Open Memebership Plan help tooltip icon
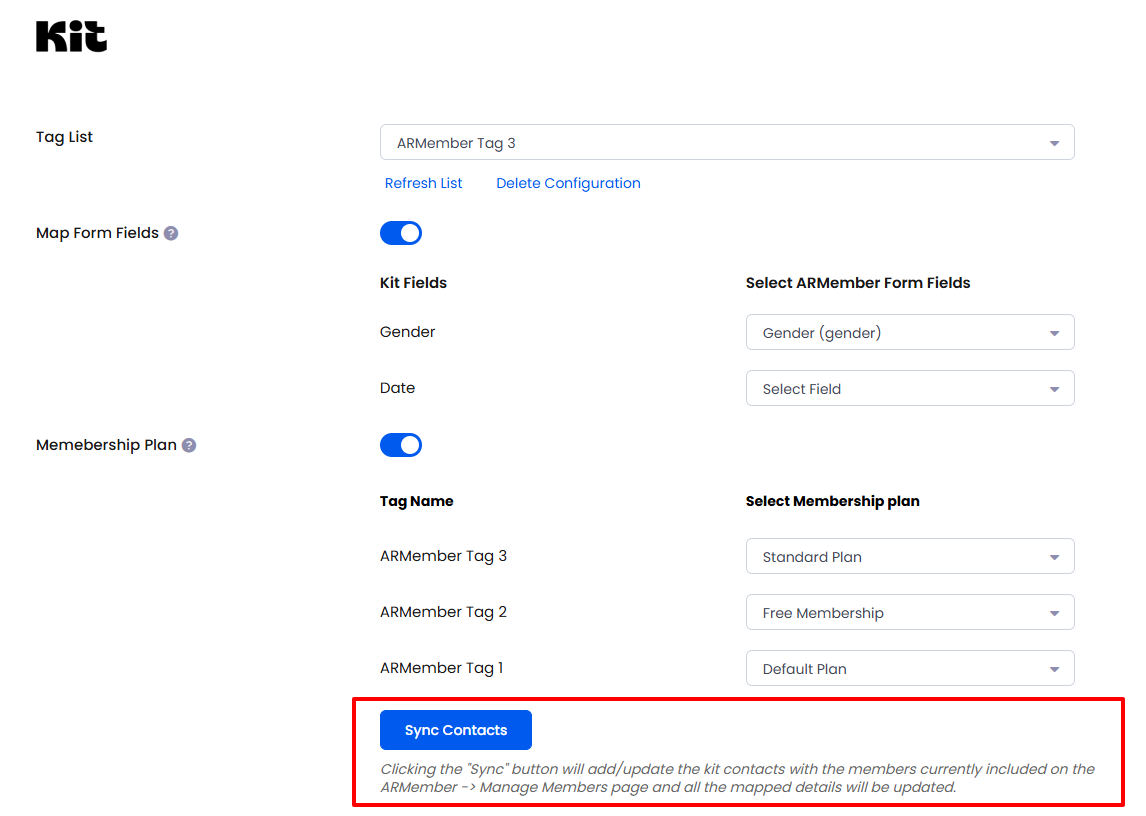The height and width of the screenshot is (816, 1146). 189,445
